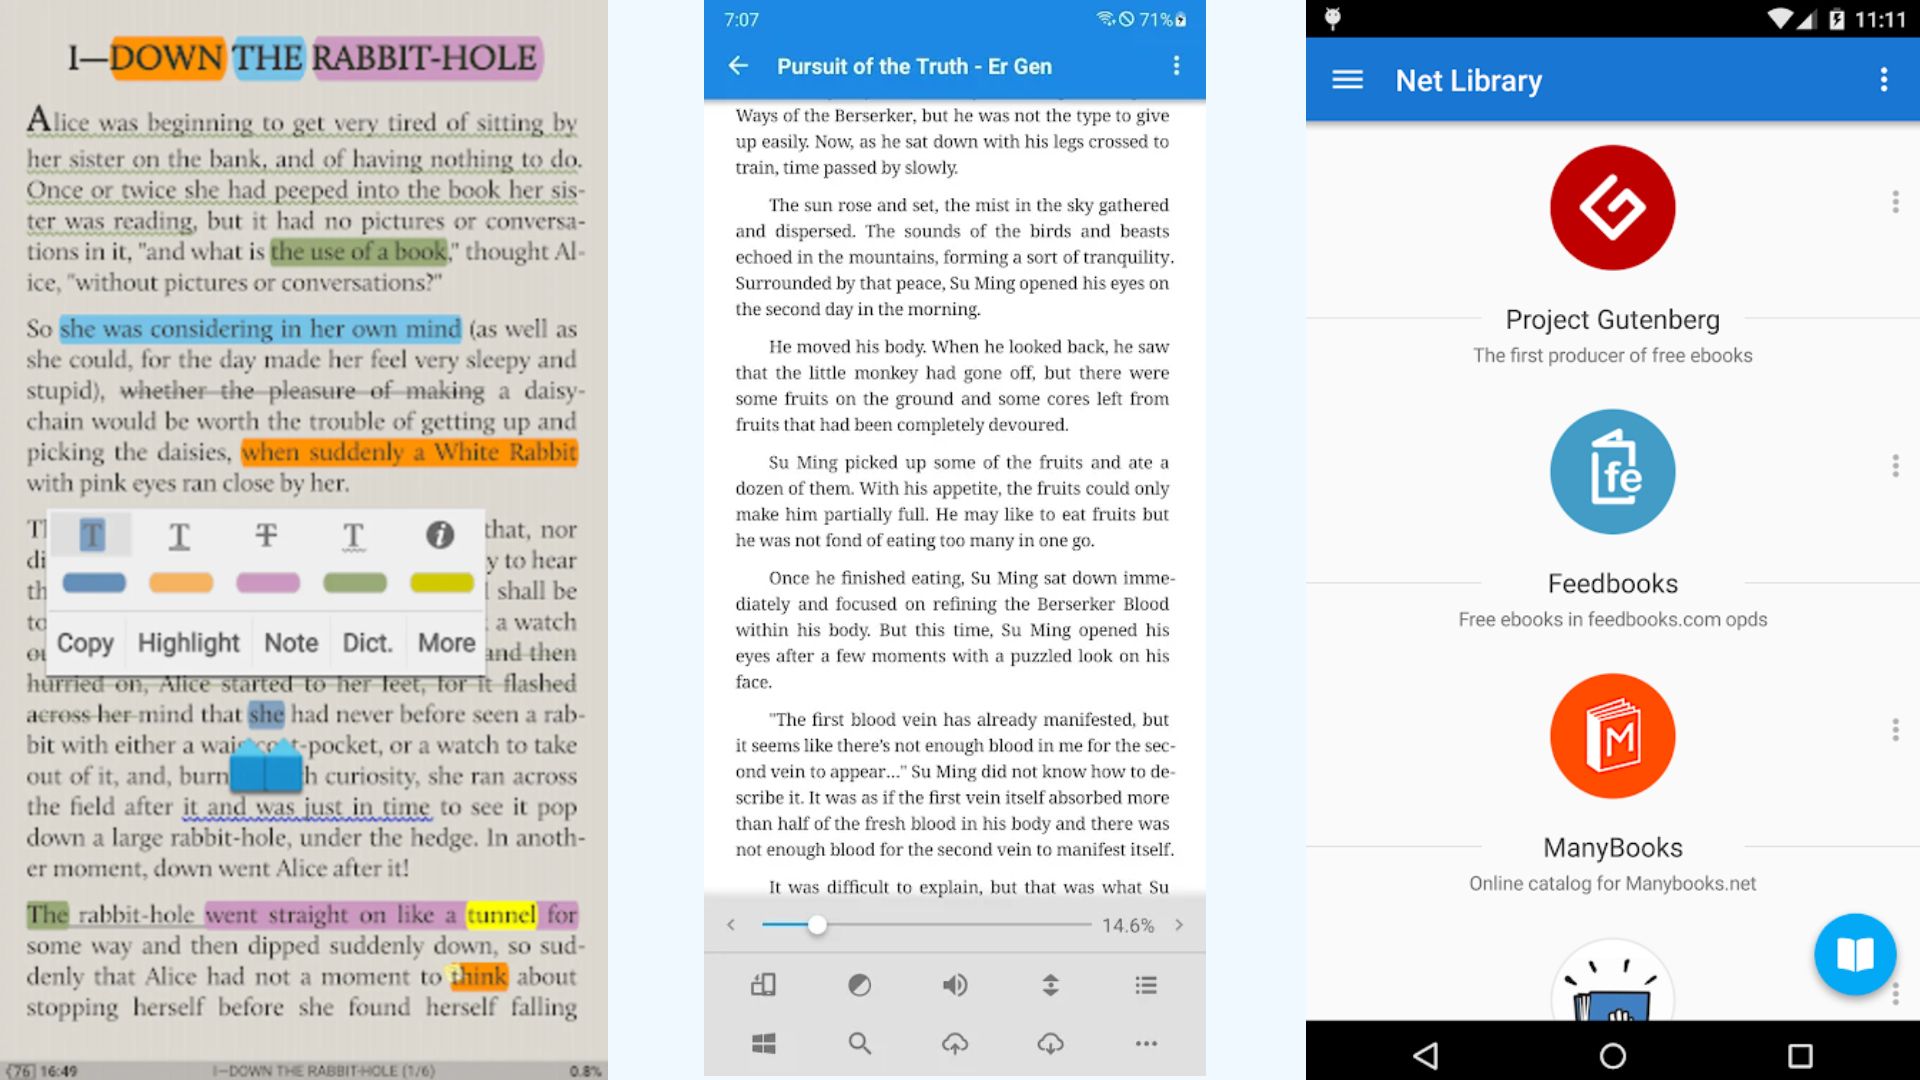Image resolution: width=1920 pixels, height=1080 pixels.
Task: Click previous page arrow in Pursuit of Truth
Action: [x=731, y=926]
